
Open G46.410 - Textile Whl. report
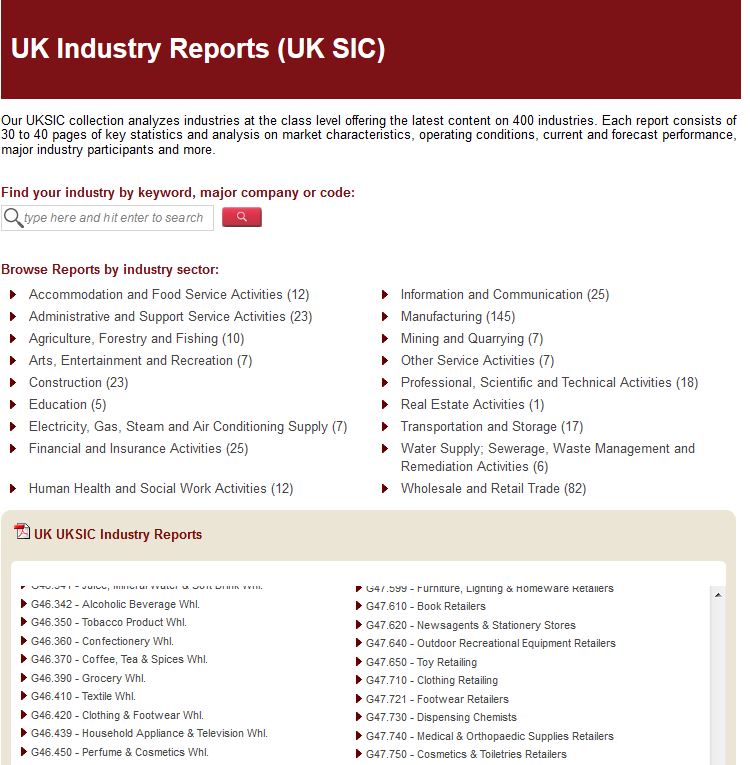83,696
